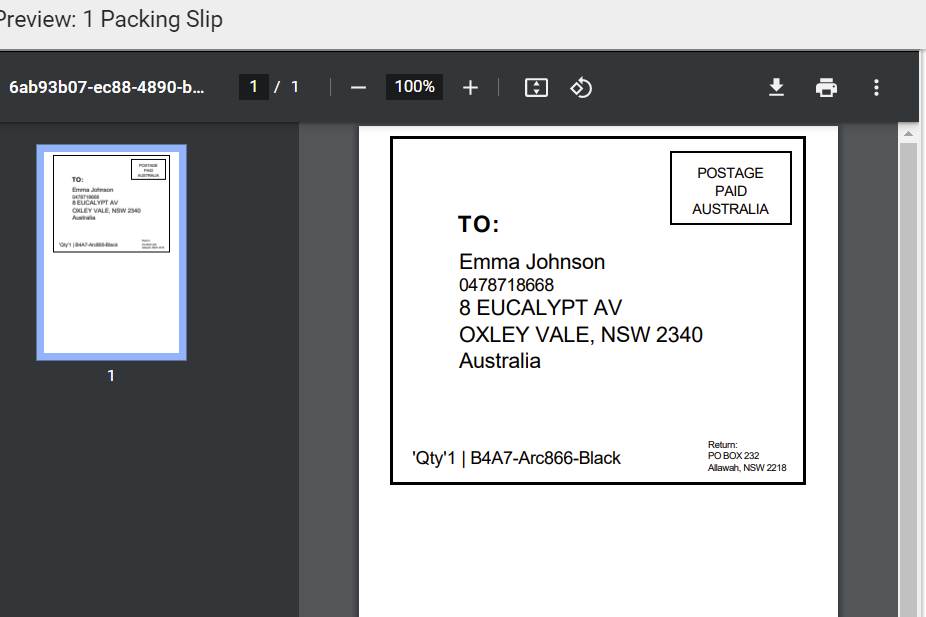926x617 pixels.
Task: Select the page 1 thumbnail
Action: pos(111,252)
